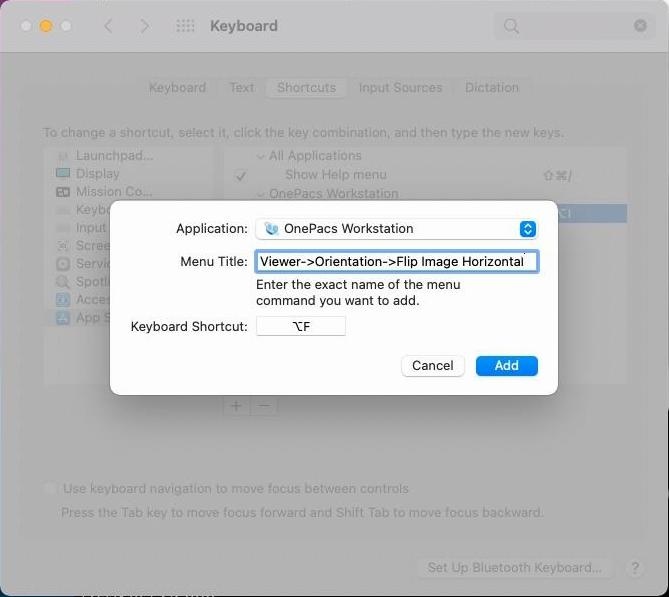
Task: Click Set Up Bluetooth Keyboard button
Action: (515, 568)
